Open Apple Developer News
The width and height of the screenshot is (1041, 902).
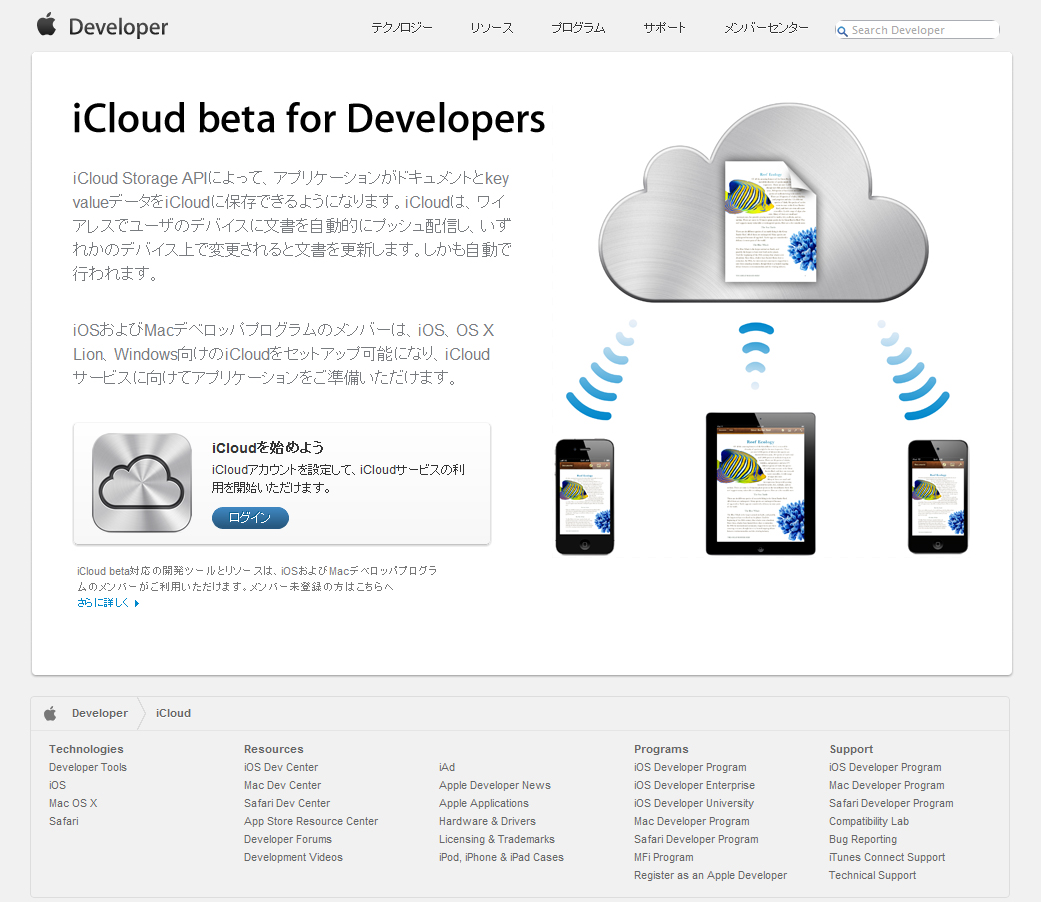(495, 785)
